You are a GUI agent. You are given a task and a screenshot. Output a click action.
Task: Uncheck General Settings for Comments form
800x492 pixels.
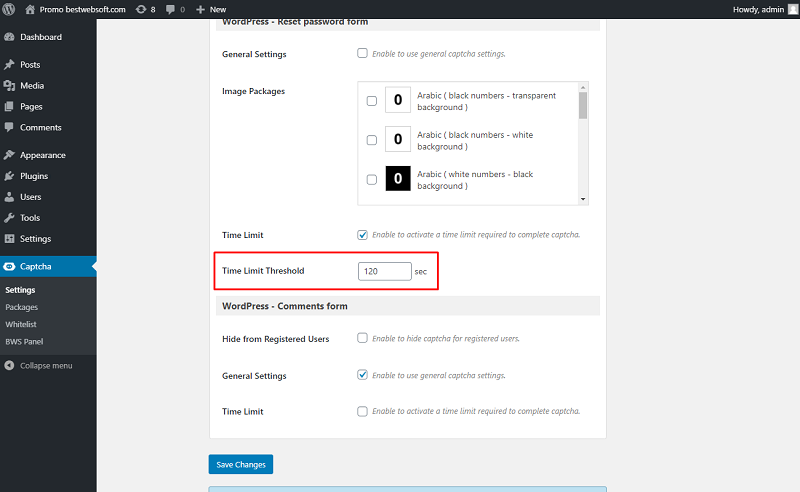tap(362, 375)
